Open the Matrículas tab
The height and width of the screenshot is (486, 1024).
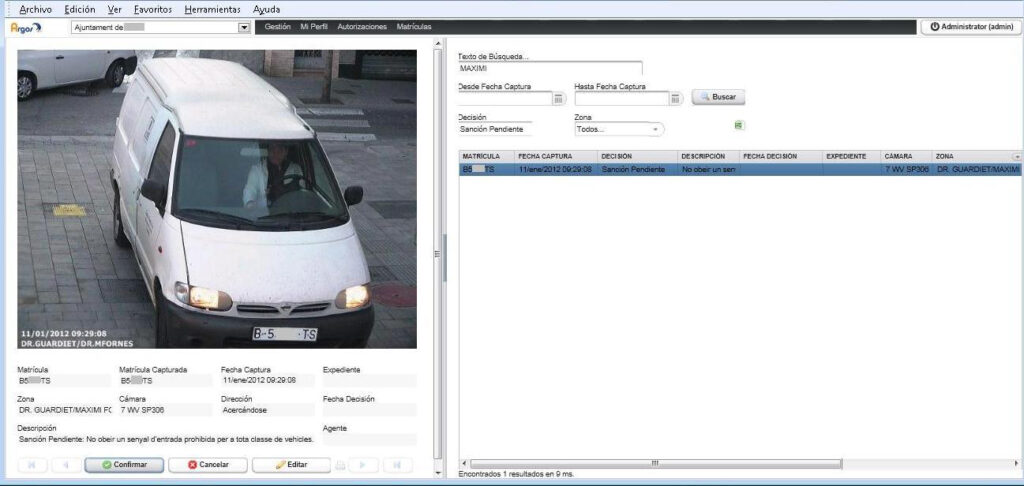pos(413,27)
